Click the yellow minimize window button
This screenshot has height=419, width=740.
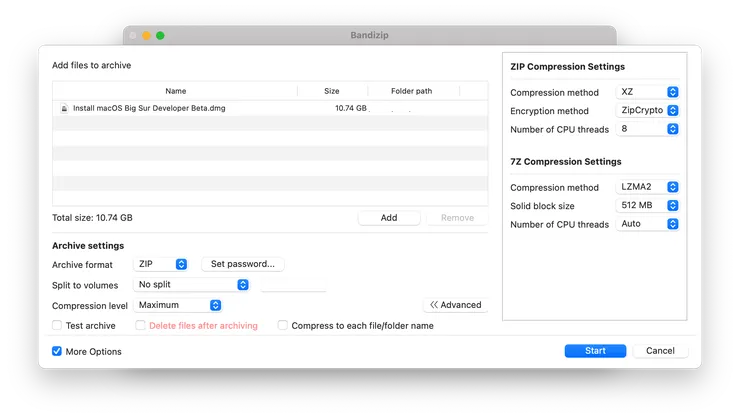(x=146, y=35)
